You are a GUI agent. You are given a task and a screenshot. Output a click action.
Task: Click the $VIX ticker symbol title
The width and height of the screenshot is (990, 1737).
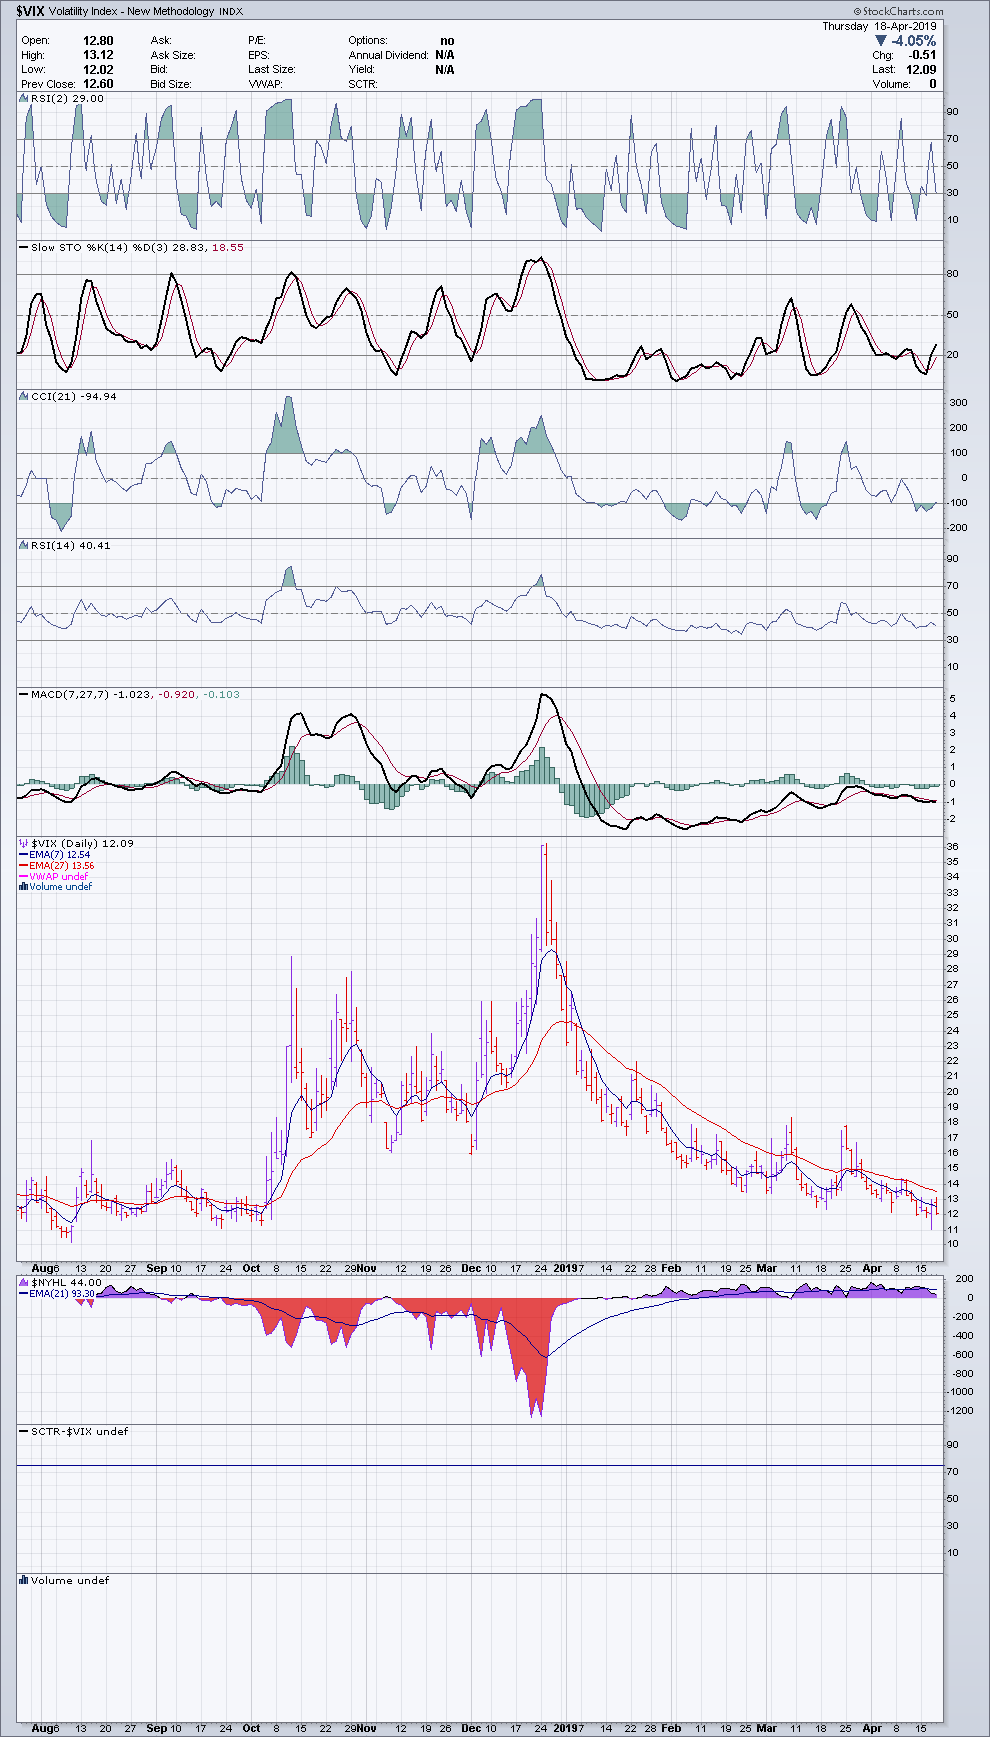[29, 11]
